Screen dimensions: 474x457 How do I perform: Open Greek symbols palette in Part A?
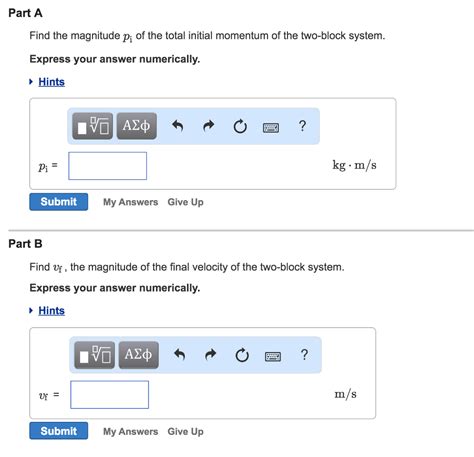point(137,126)
